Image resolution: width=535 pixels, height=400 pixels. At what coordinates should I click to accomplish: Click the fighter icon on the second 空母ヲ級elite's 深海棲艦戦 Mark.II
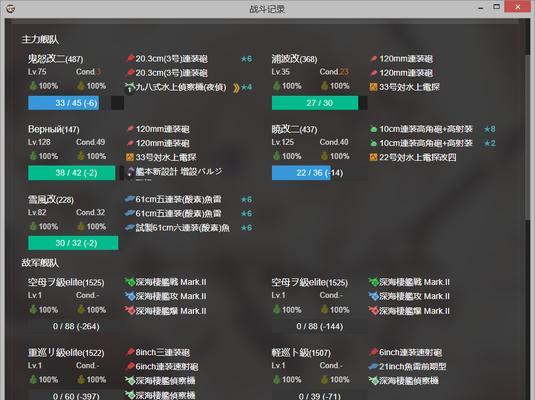[374, 282]
